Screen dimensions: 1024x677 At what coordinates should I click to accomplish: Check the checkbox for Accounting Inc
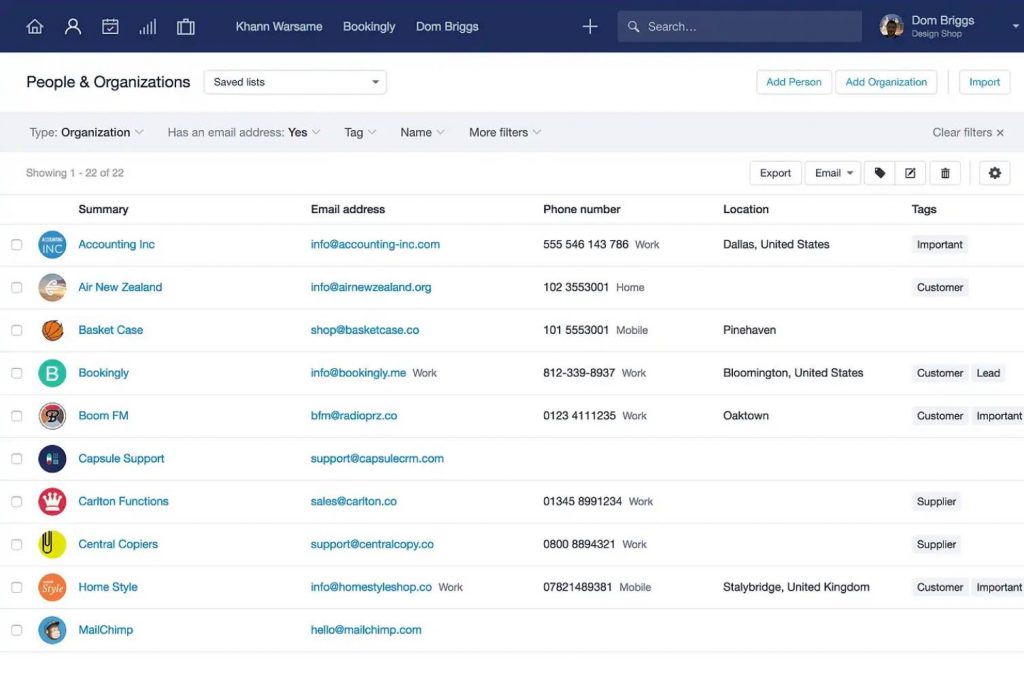(x=17, y=244)
